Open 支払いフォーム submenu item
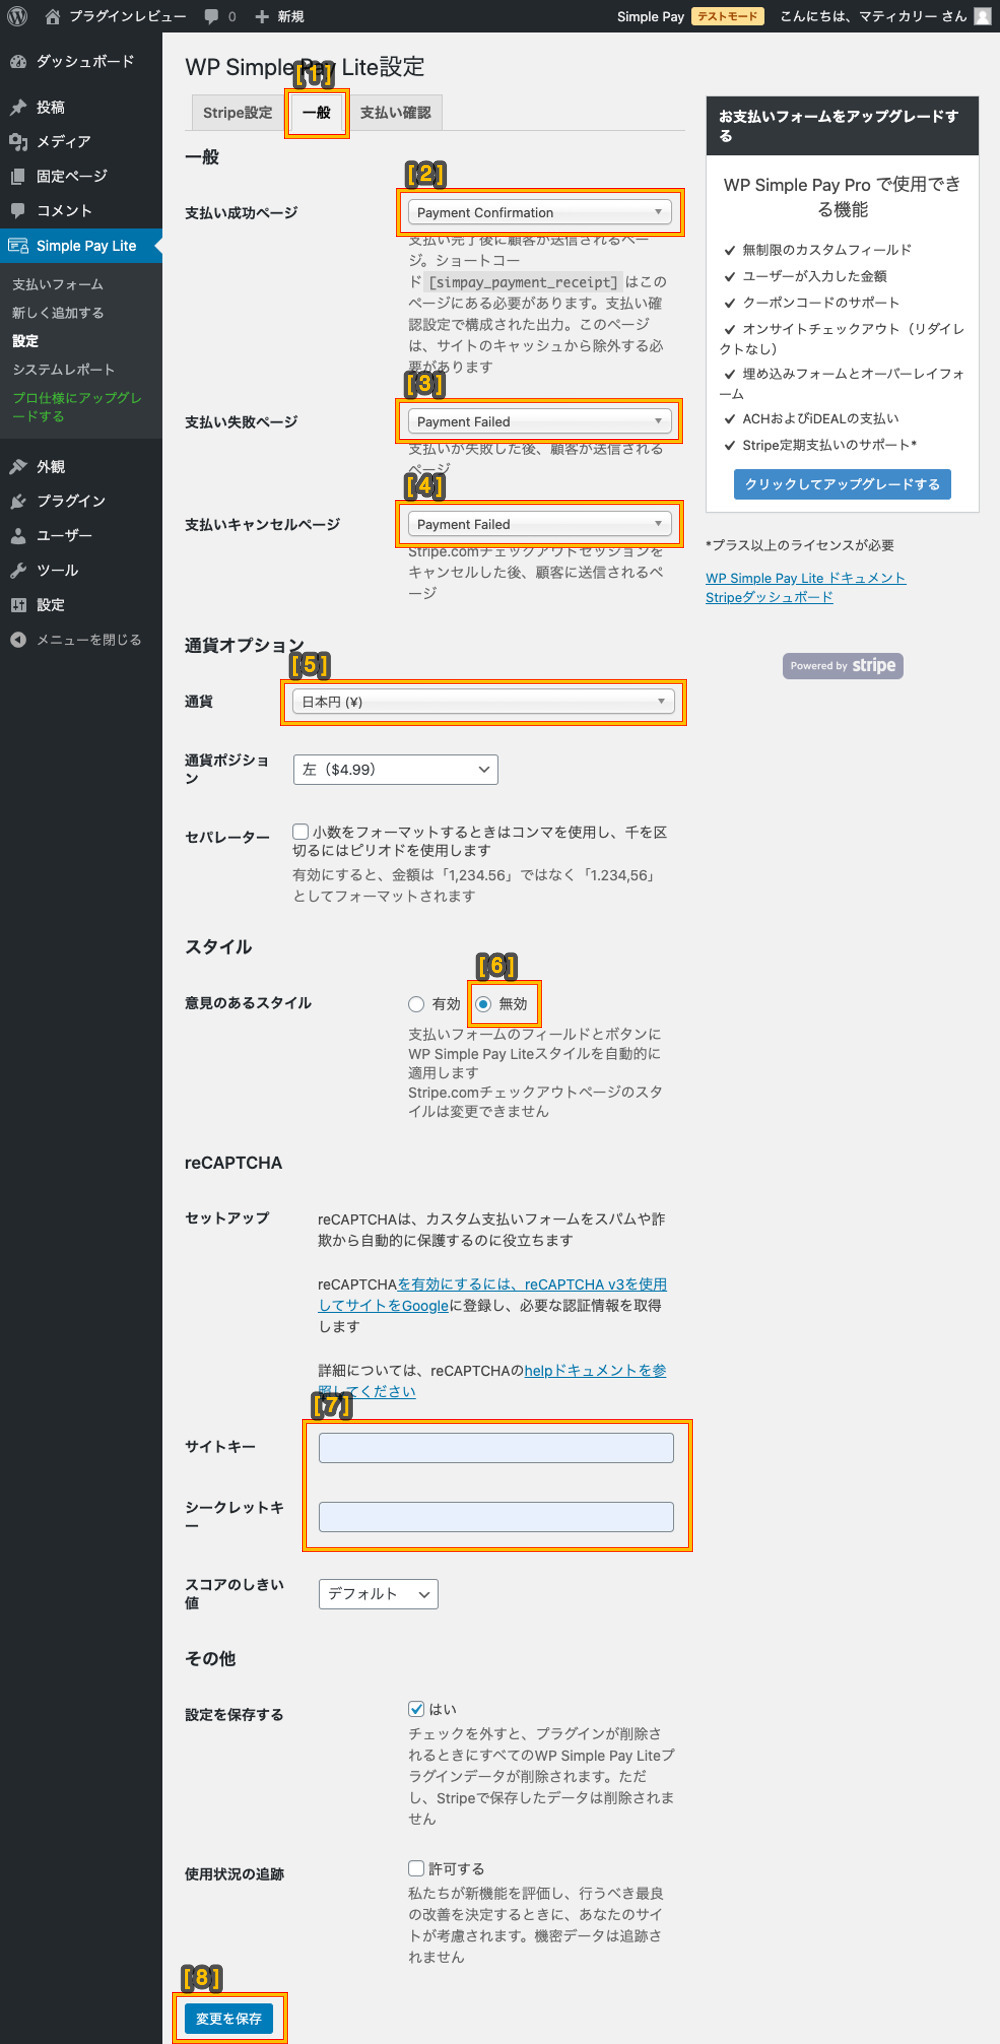This screenshot has height=2044, width=1000. pyautogui.click(x=58, y=285)
